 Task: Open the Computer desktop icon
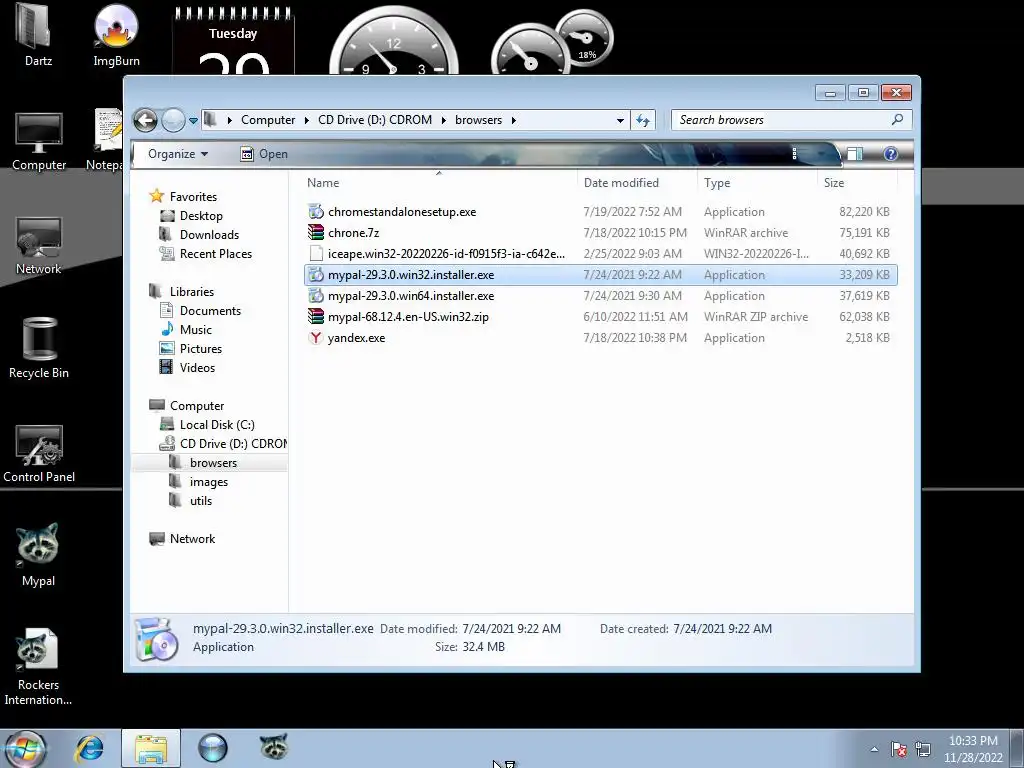tap(39, 142)
